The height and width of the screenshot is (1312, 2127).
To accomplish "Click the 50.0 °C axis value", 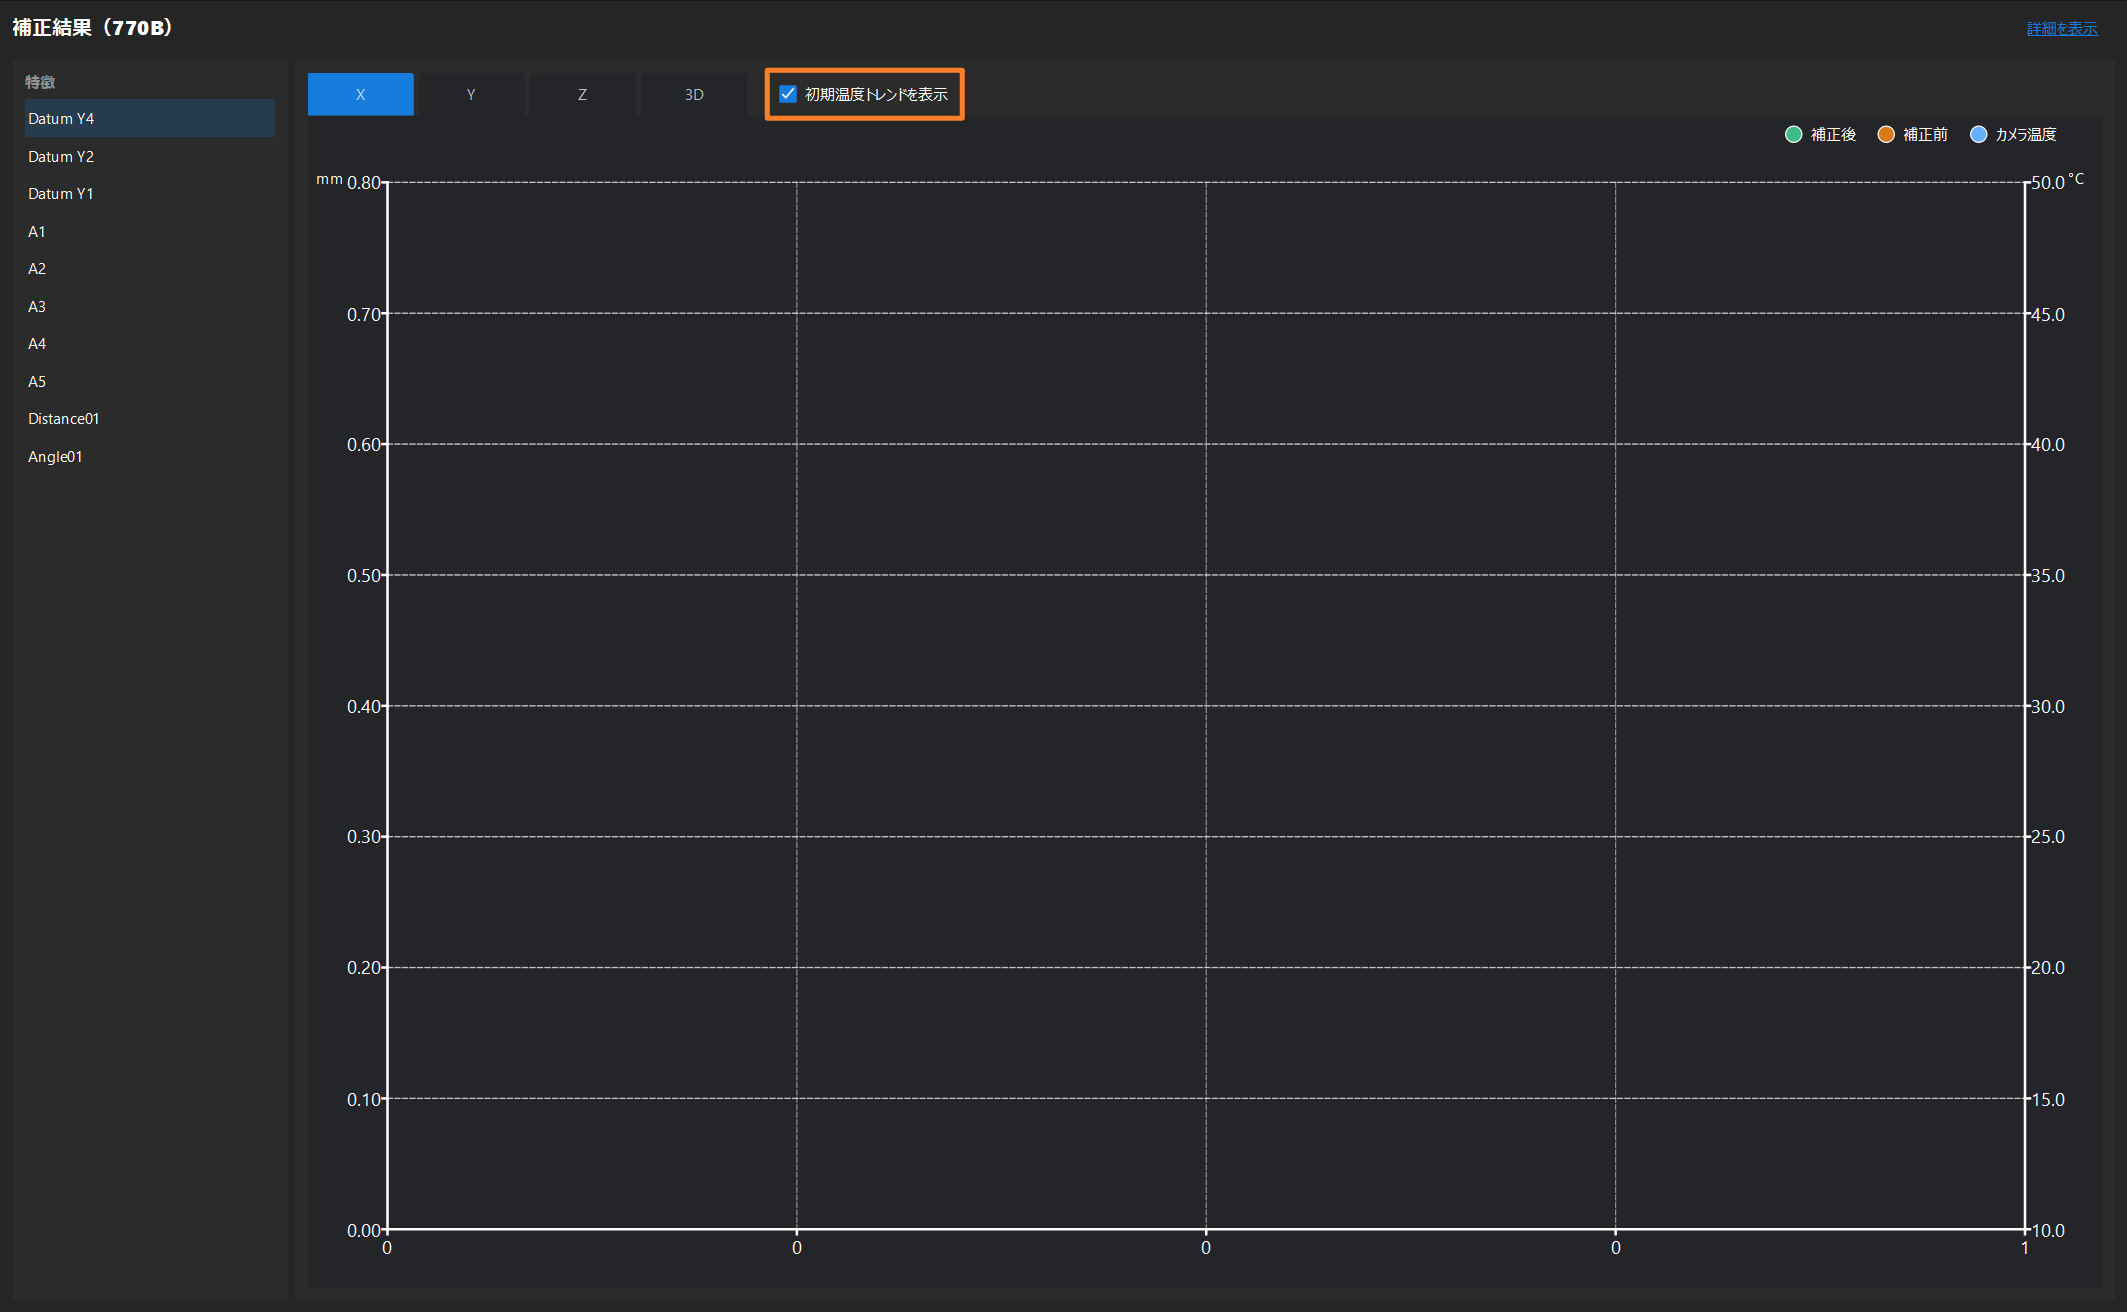I will pos(2048,182).
